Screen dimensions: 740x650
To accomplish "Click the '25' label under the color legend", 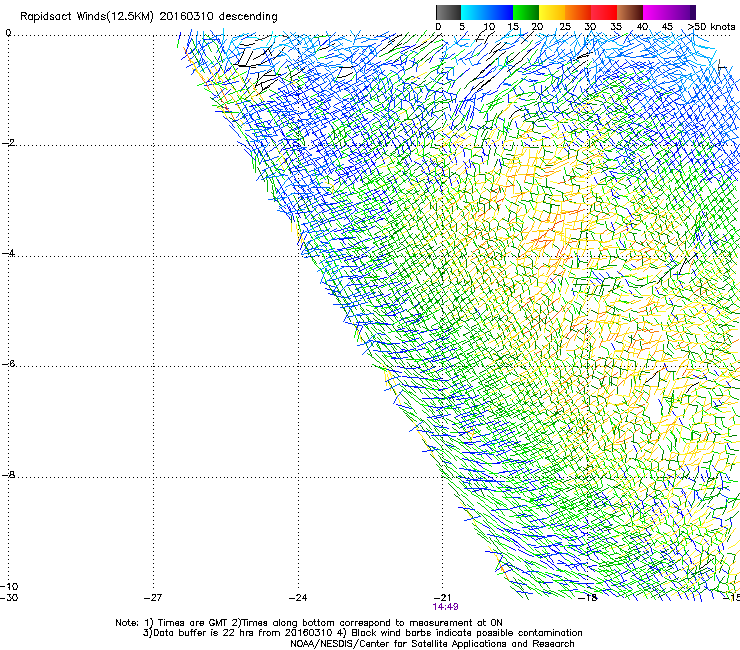I will pyautogui.click(x=565, y=27).
